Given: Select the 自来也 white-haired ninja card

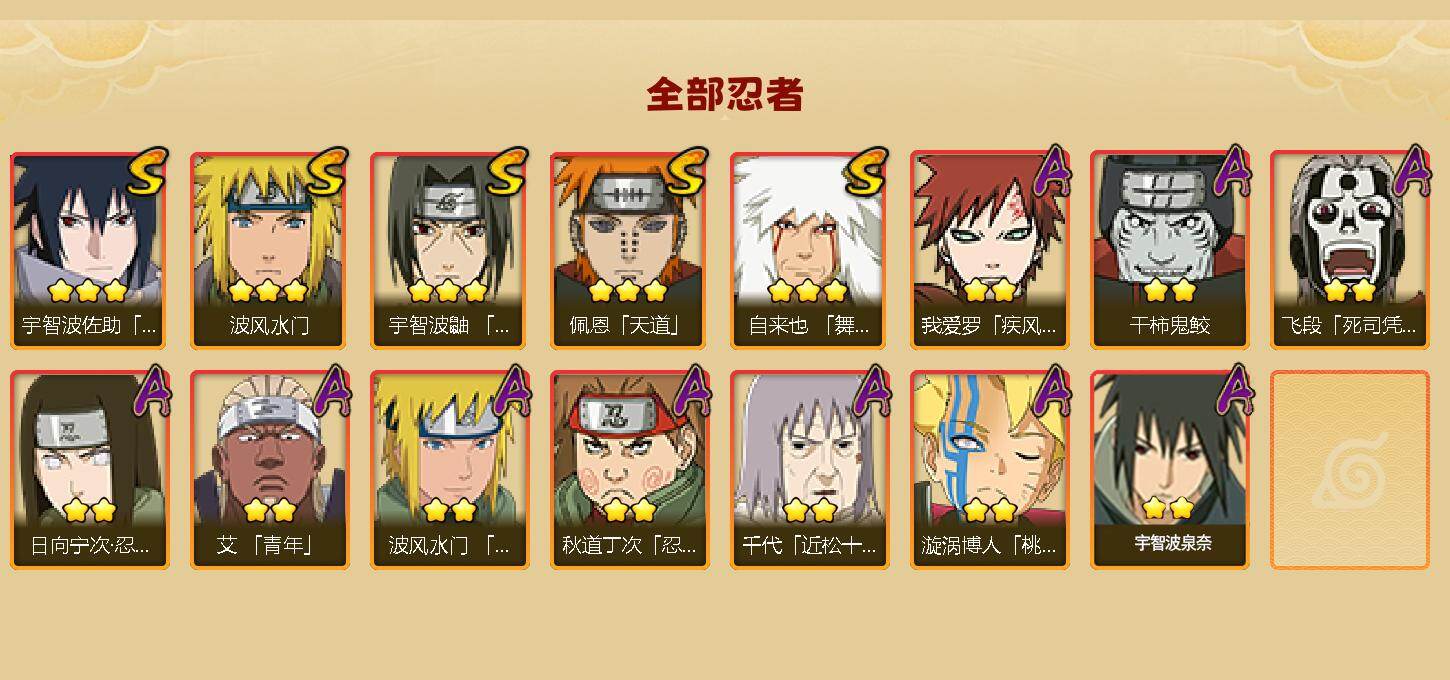Looking at the screenshot, I should (x=809, y=250).
